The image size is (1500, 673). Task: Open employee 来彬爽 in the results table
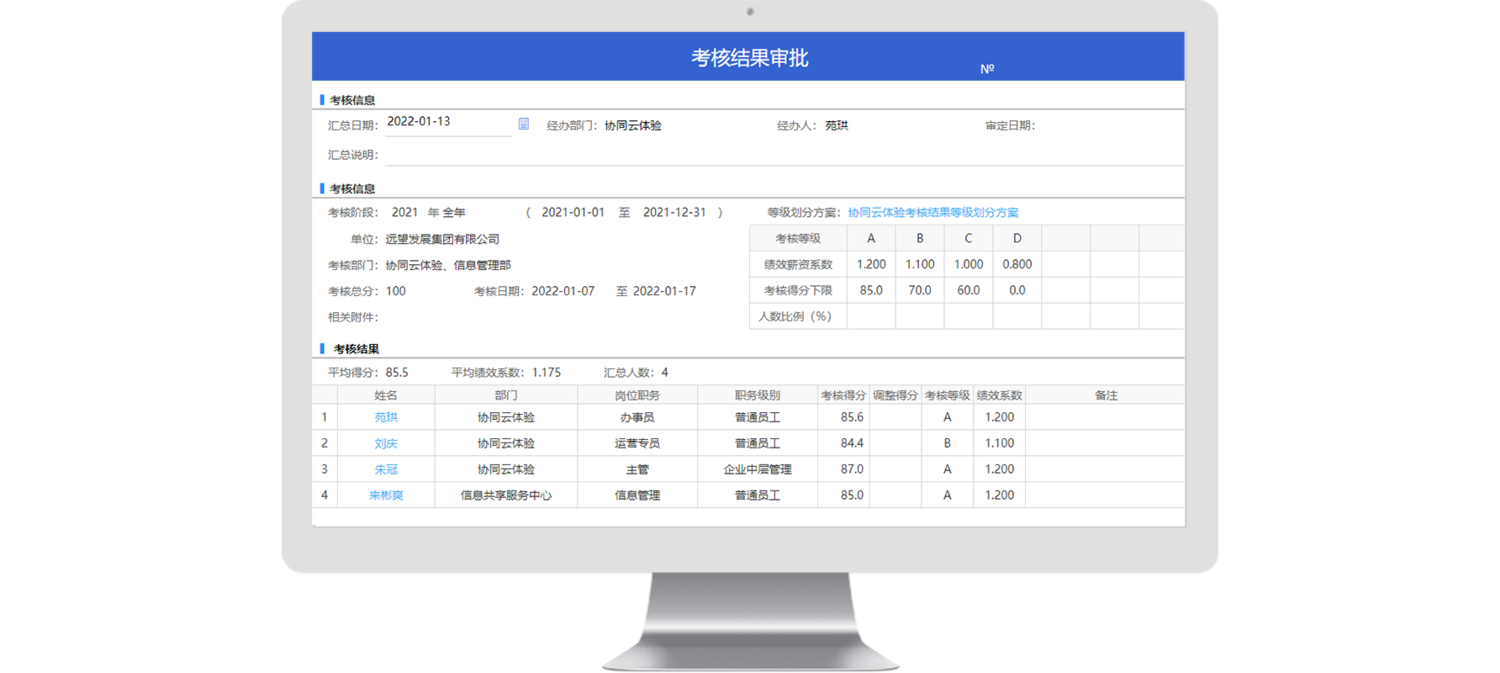tap(386, 496)
